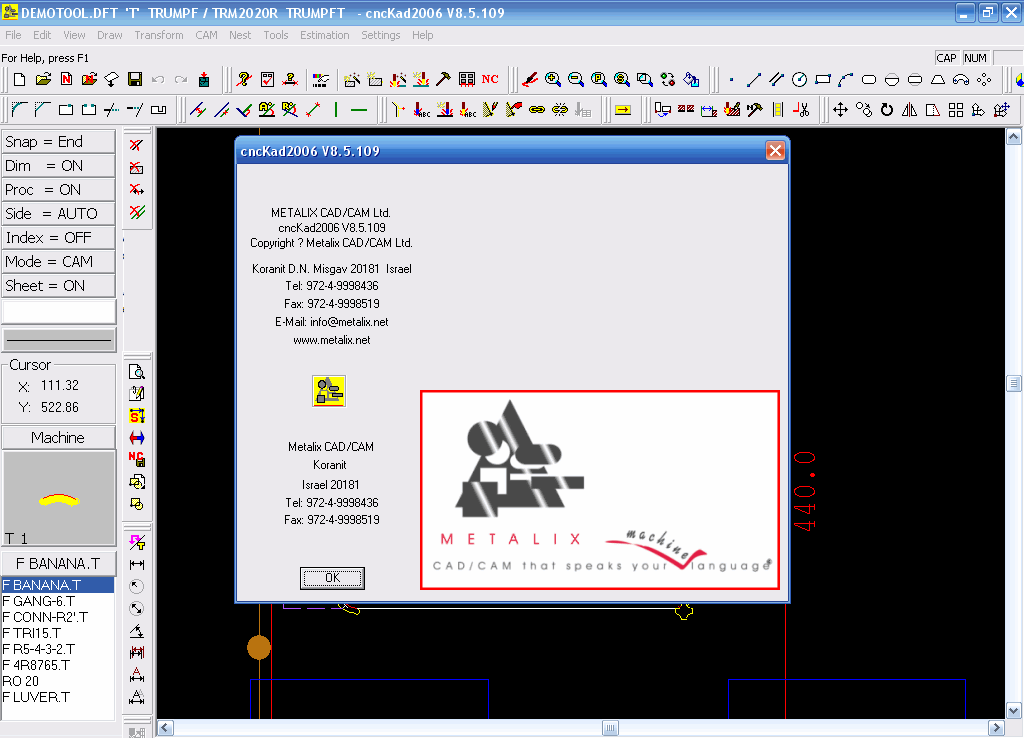Click the line style preview box
The height and width of the screenshot is (738, 1024).
click(x=59, y=340)
